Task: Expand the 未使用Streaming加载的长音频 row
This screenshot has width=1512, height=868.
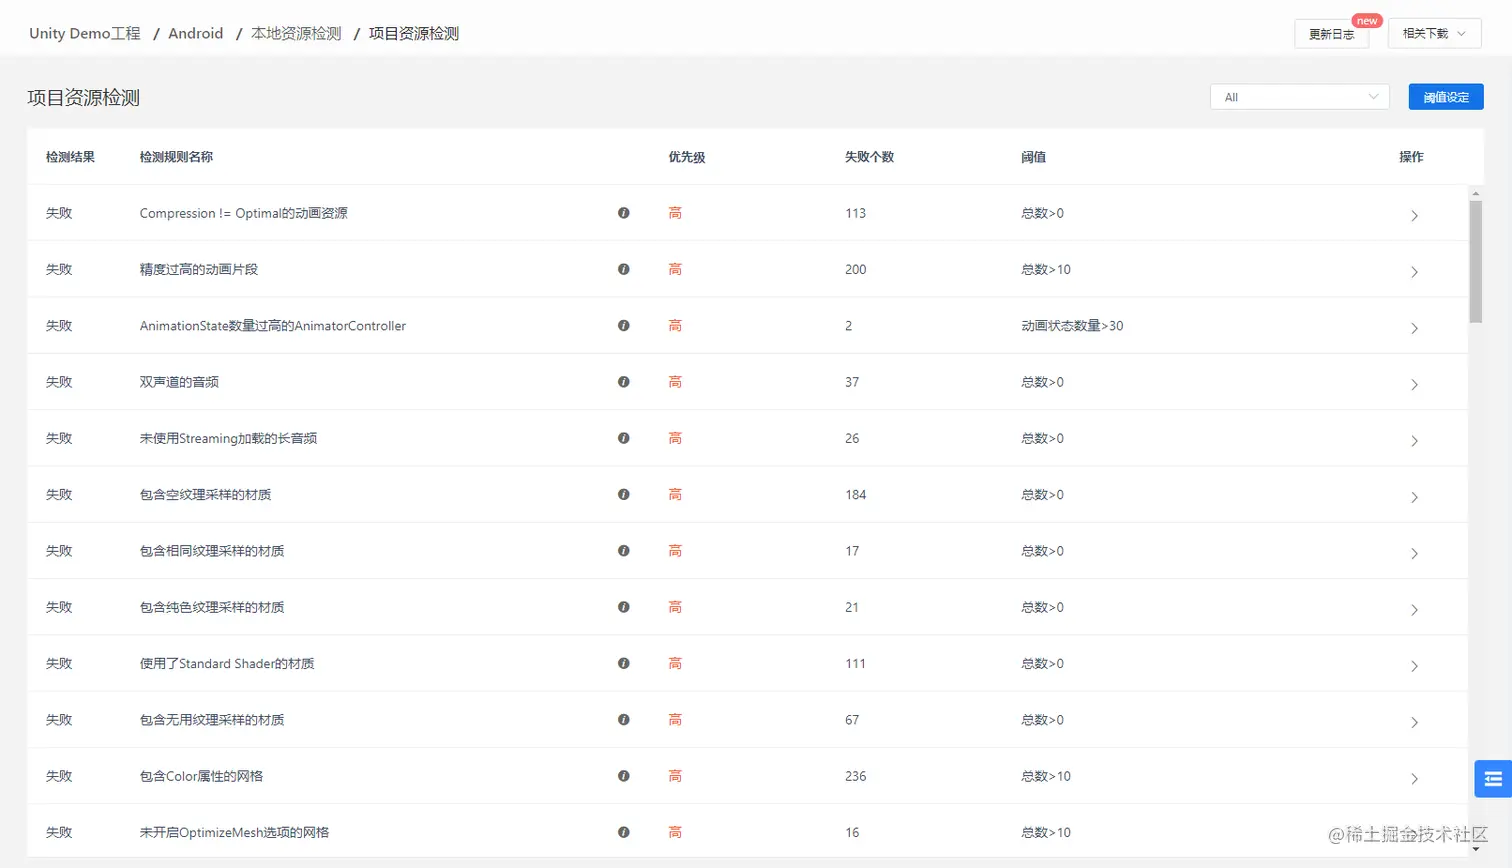Action: point(1414,440)
